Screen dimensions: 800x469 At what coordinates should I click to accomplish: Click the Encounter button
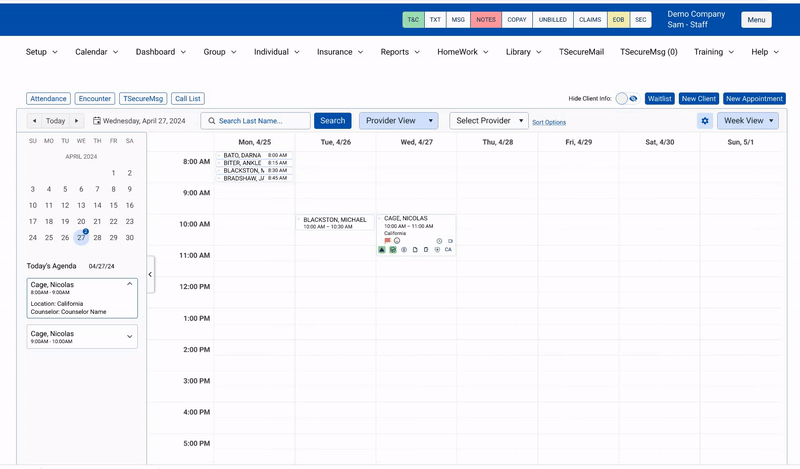(x=95, y=98)
